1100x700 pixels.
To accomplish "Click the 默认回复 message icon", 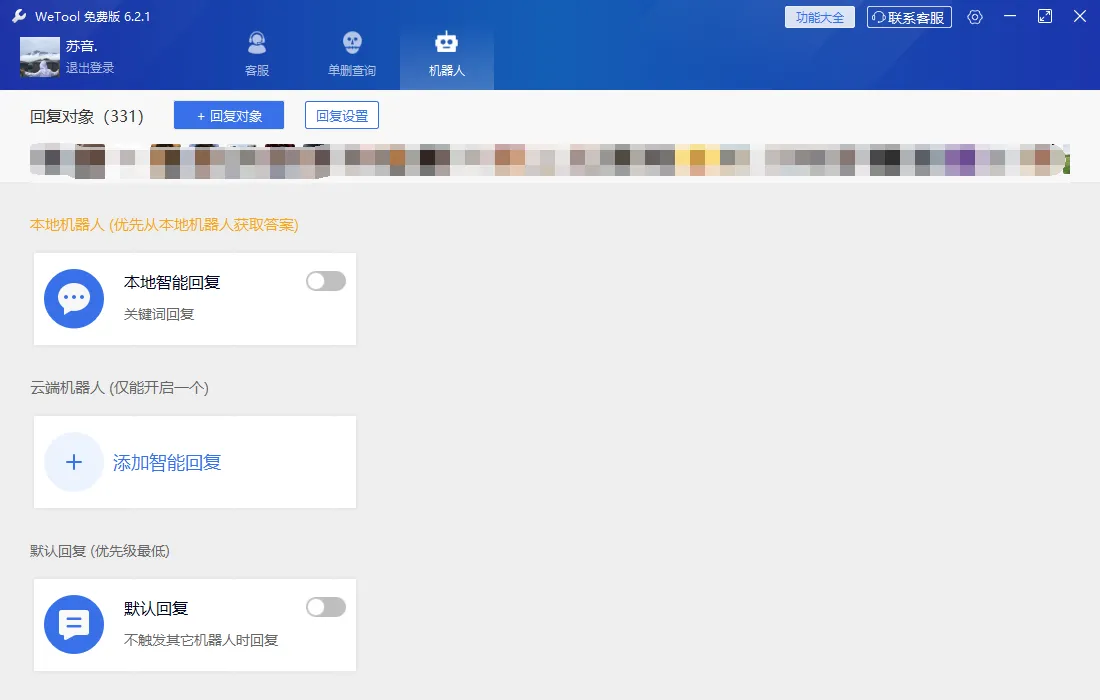I will tap(74, 624).
